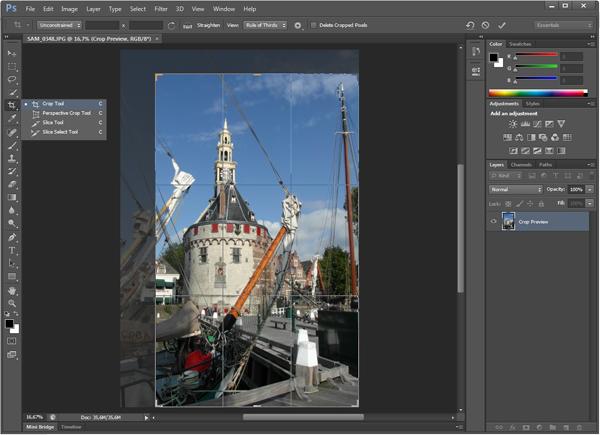Open the Rule of Thirds view dropdown

[x=265, y=25]
